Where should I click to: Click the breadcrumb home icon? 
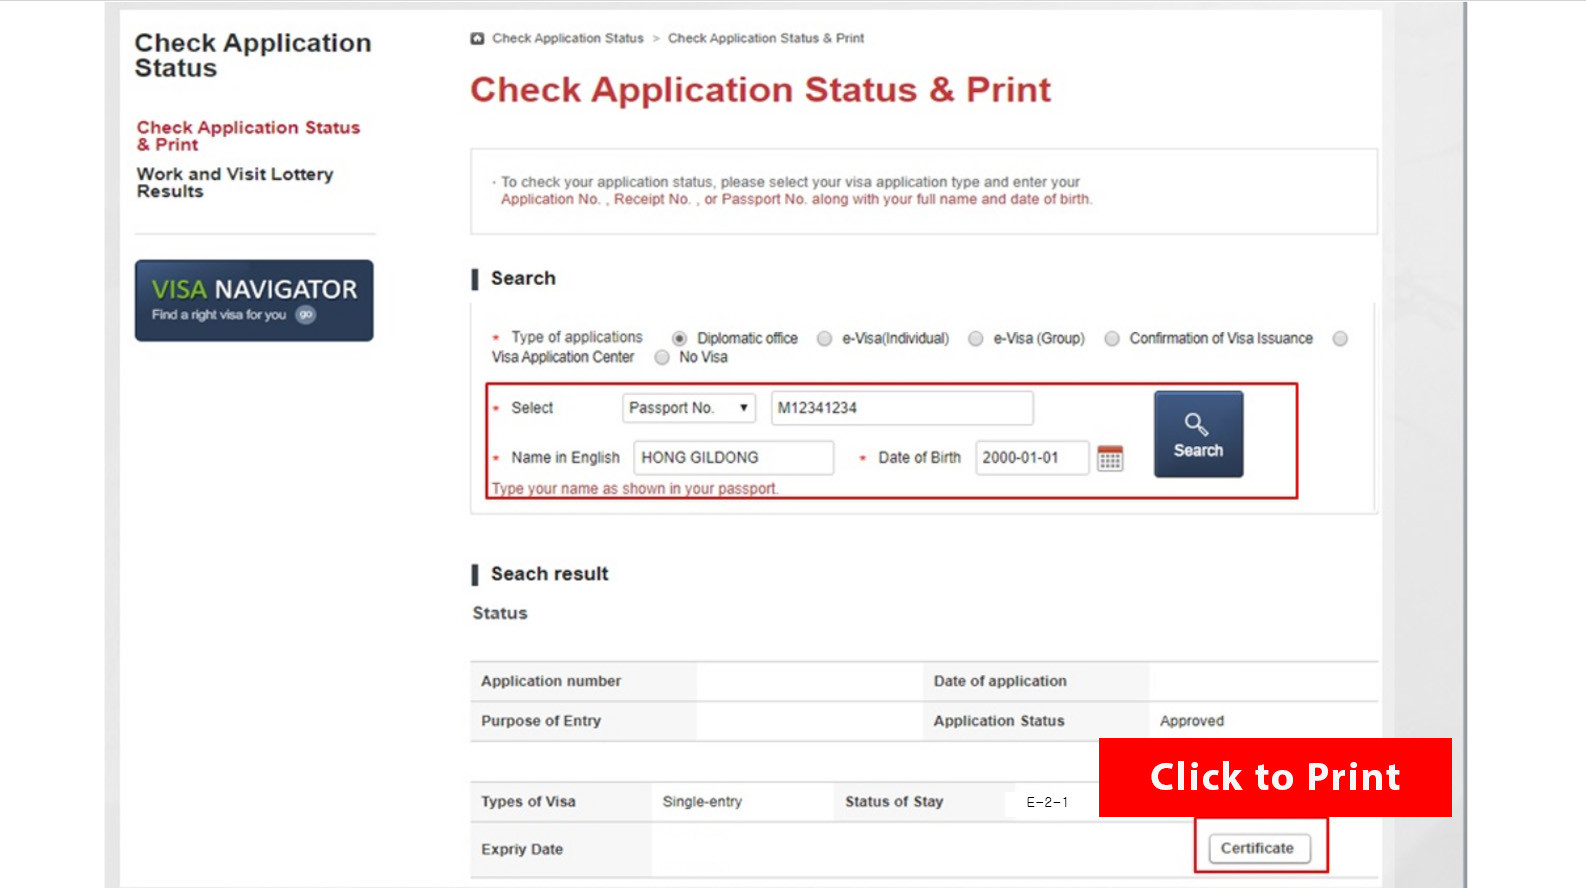477,38
